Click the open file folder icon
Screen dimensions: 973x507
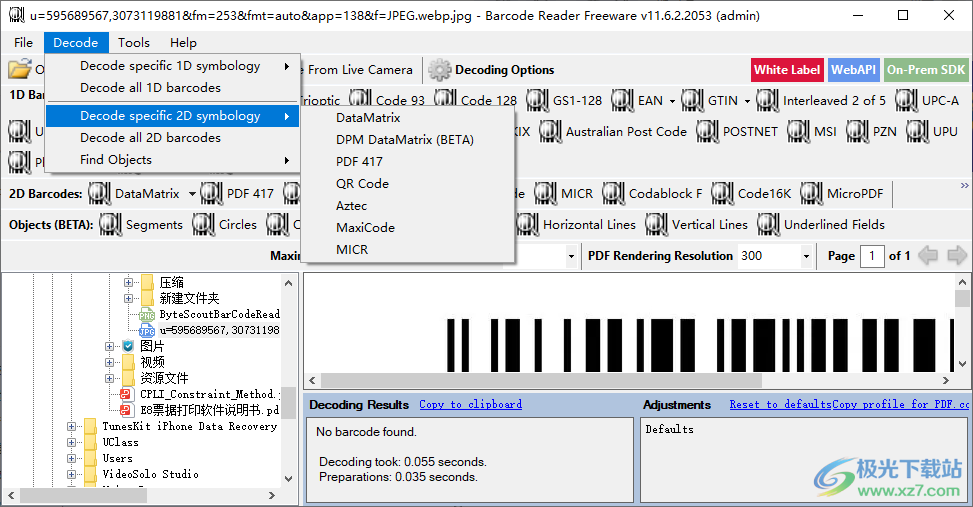[x=19, y=69]
